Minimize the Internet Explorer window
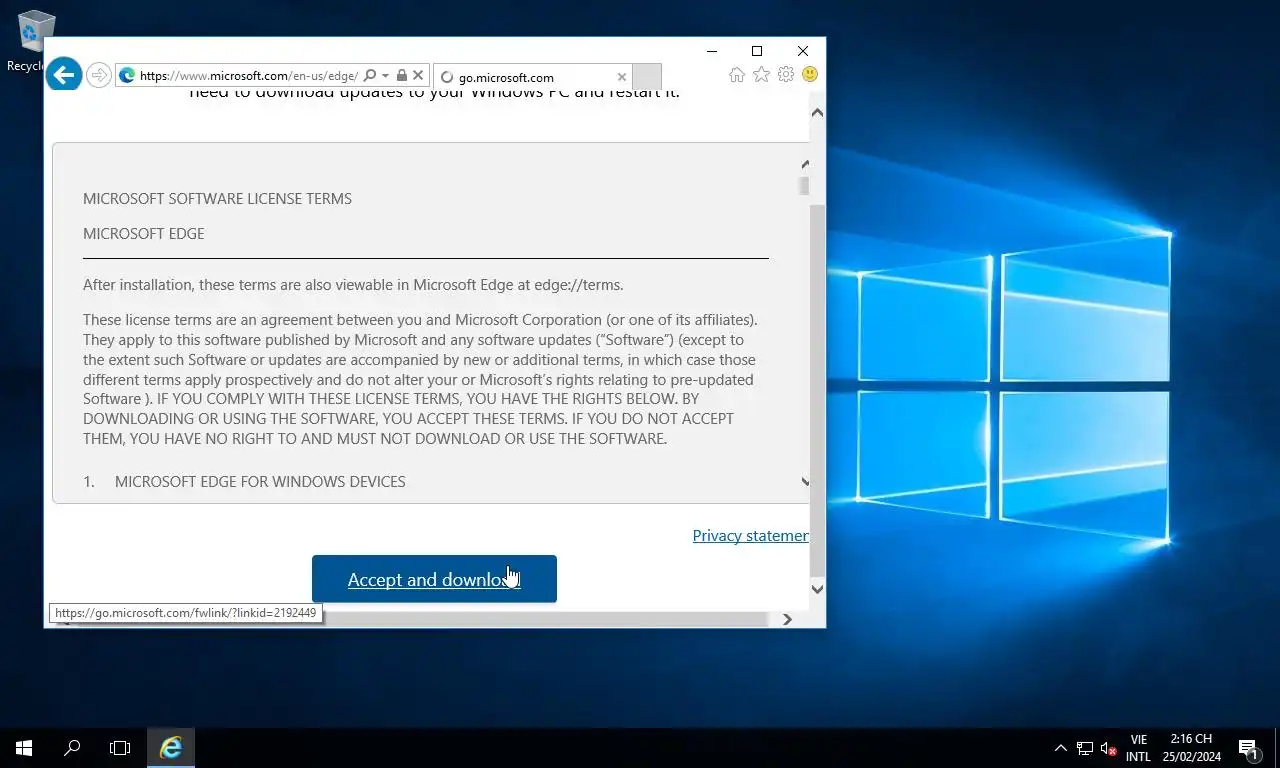1280x768 pixels. 712,51
